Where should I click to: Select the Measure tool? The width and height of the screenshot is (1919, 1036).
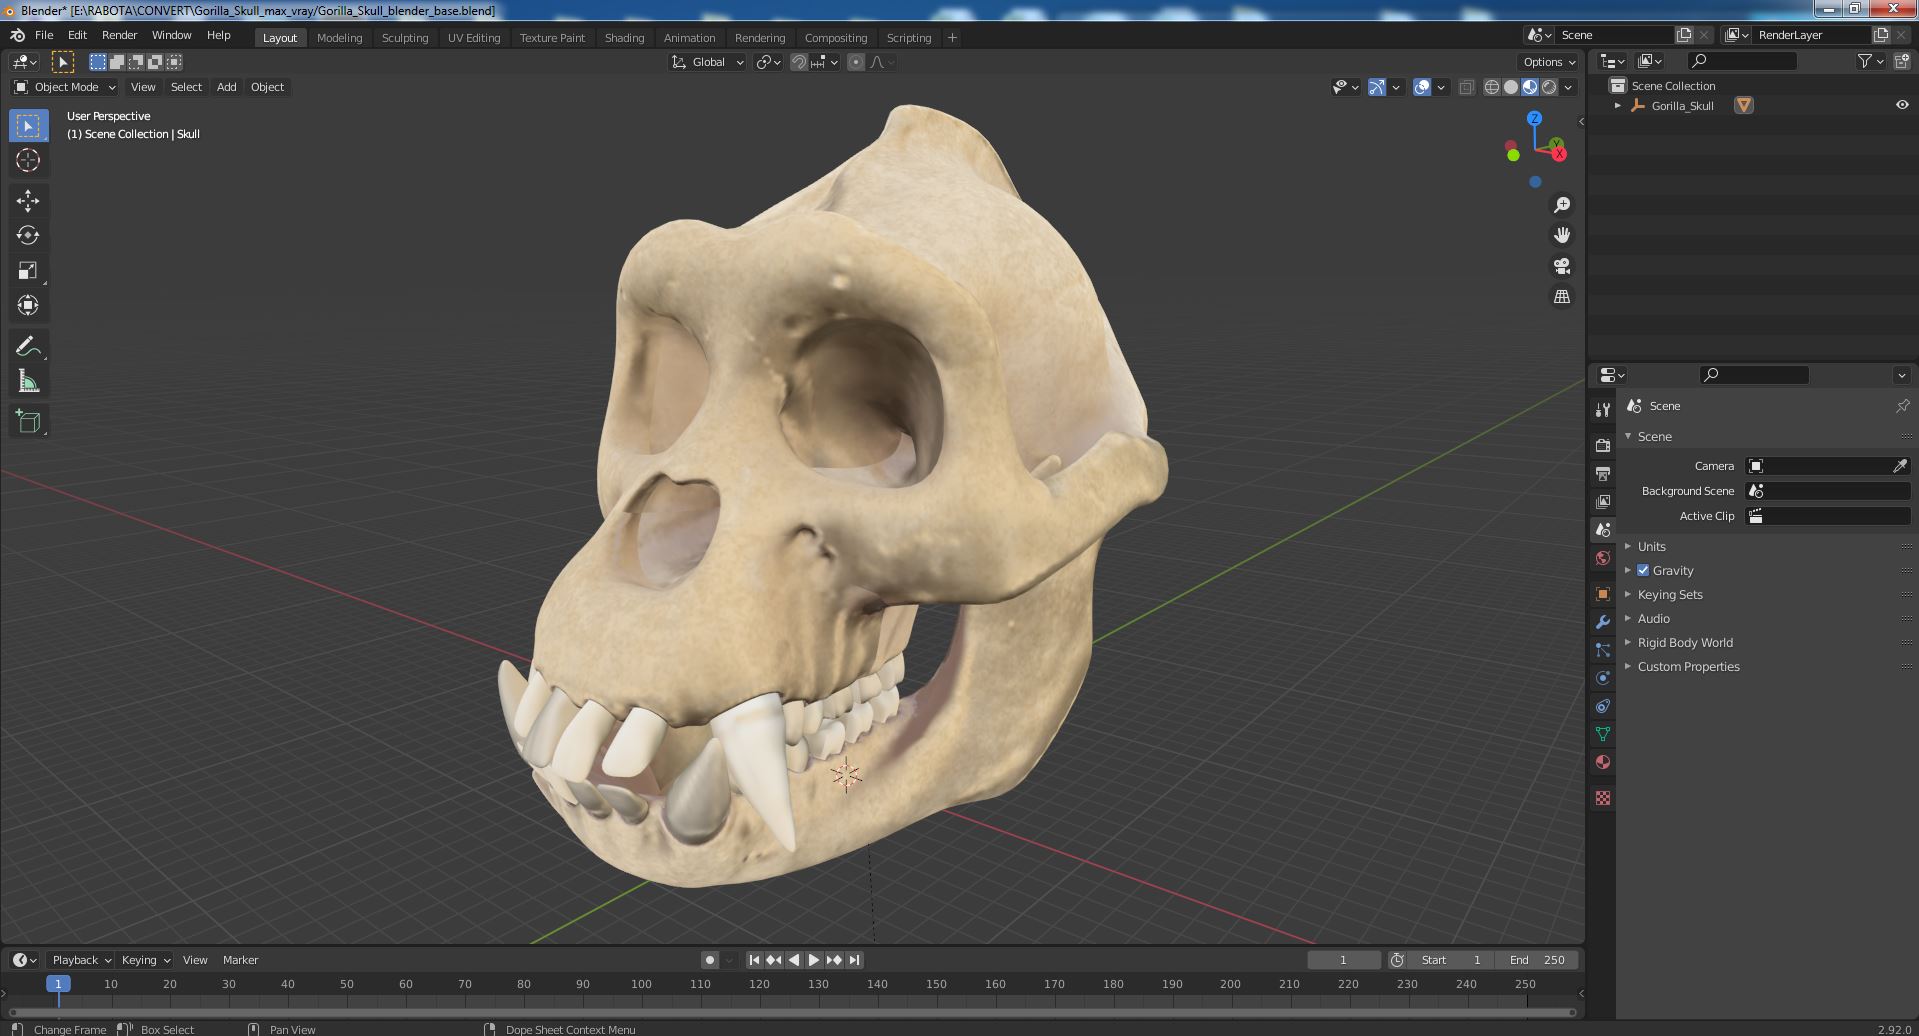pos(28,382)
